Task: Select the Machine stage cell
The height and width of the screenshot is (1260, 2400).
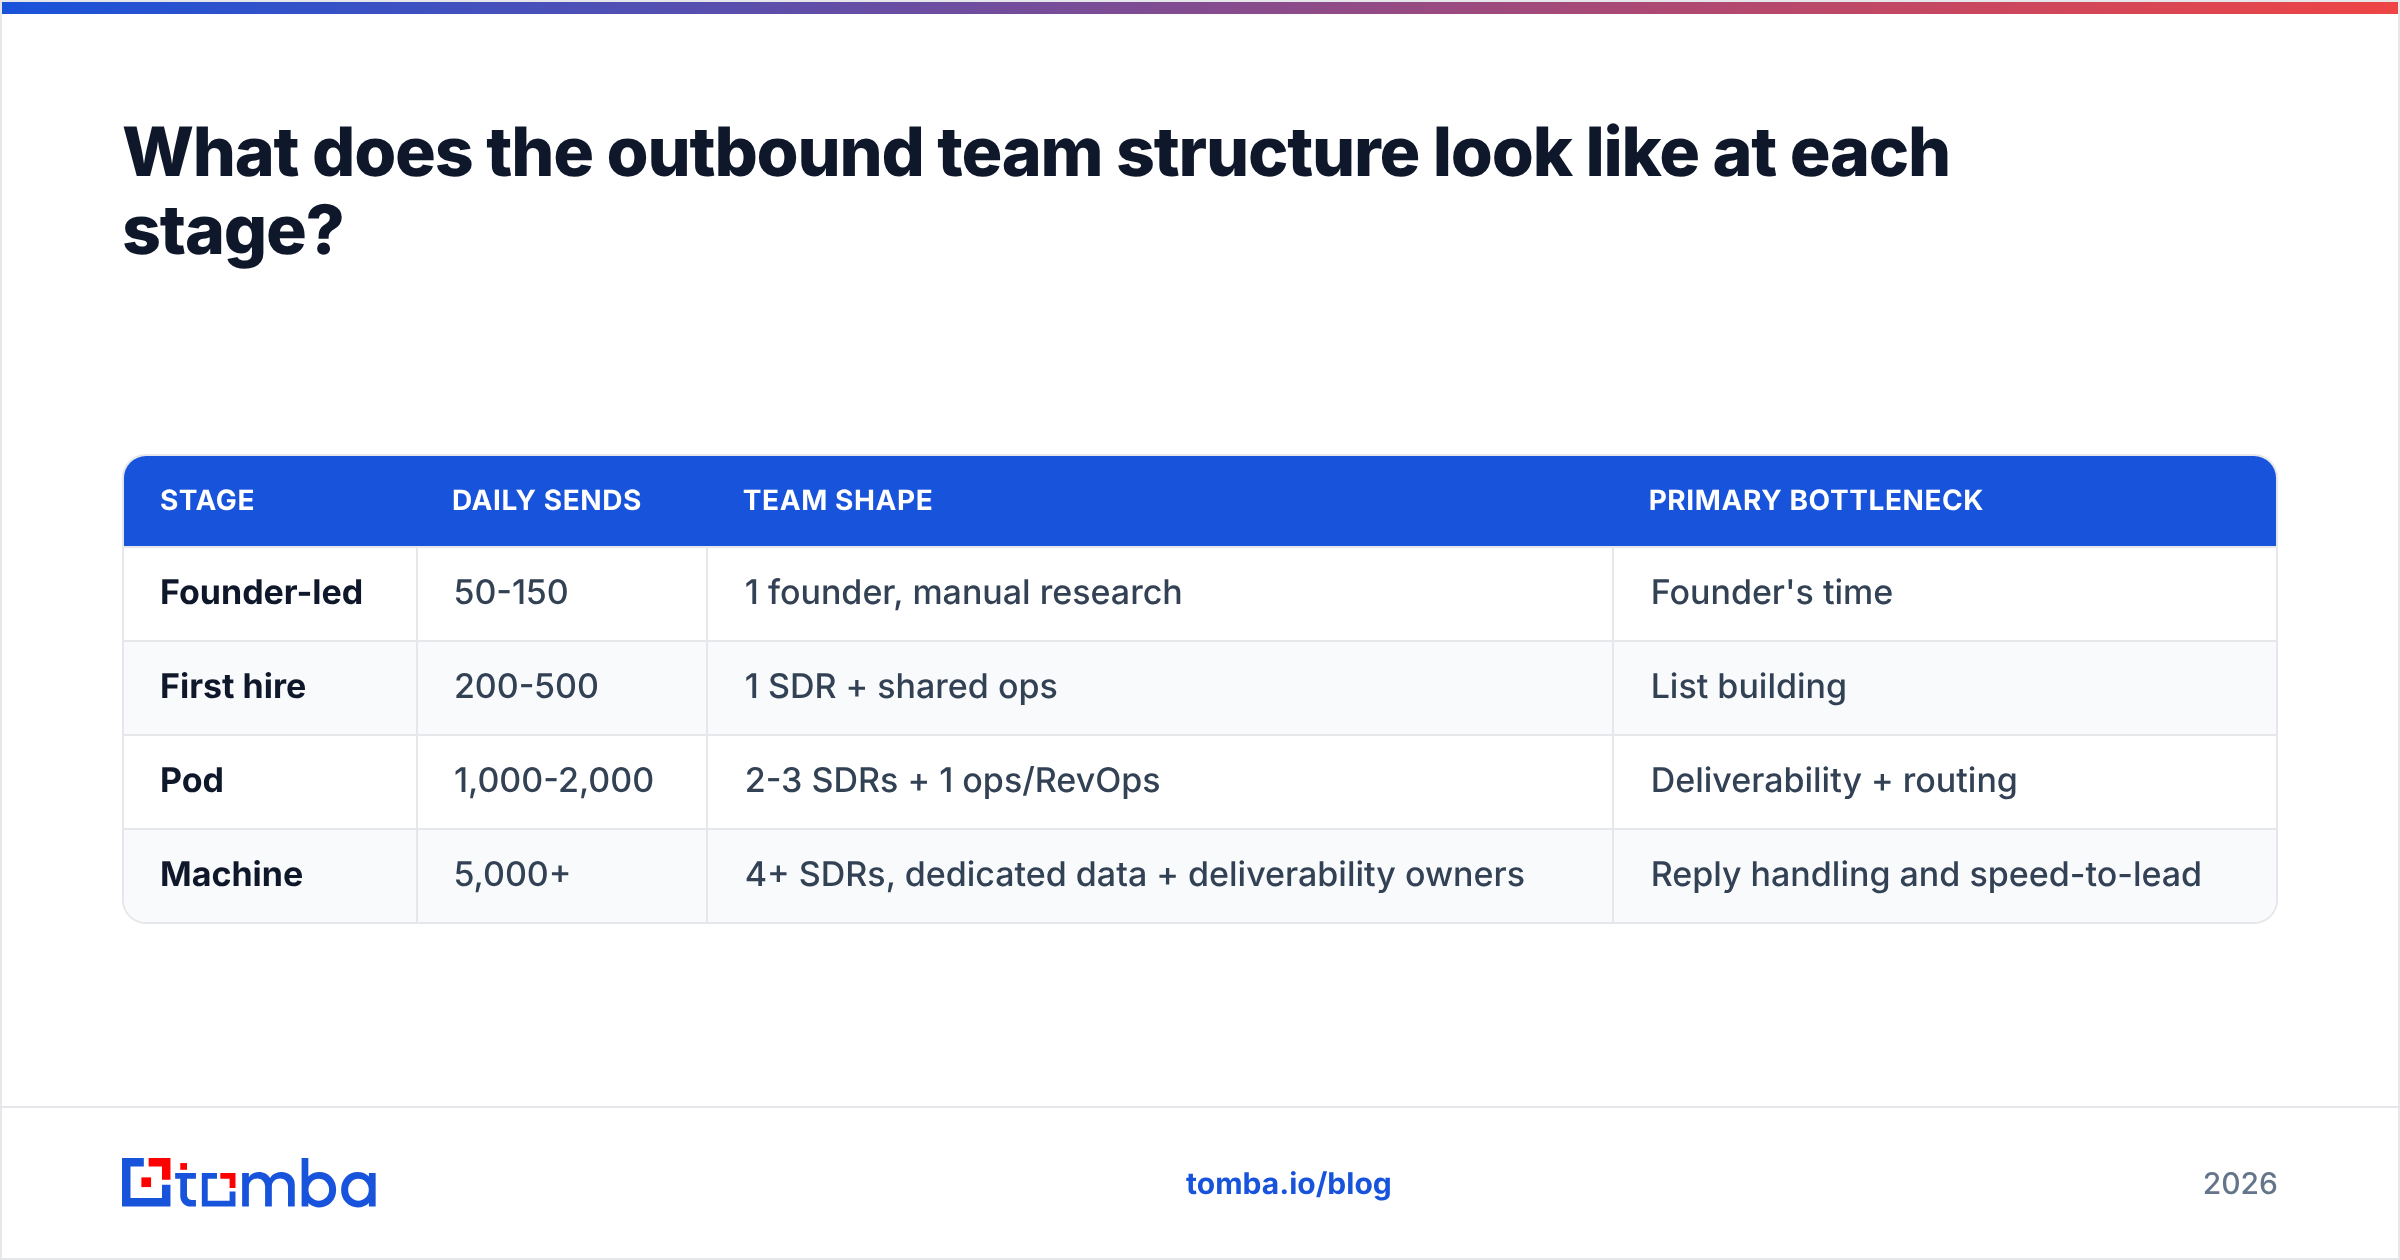Action: [x=270, y=875]
